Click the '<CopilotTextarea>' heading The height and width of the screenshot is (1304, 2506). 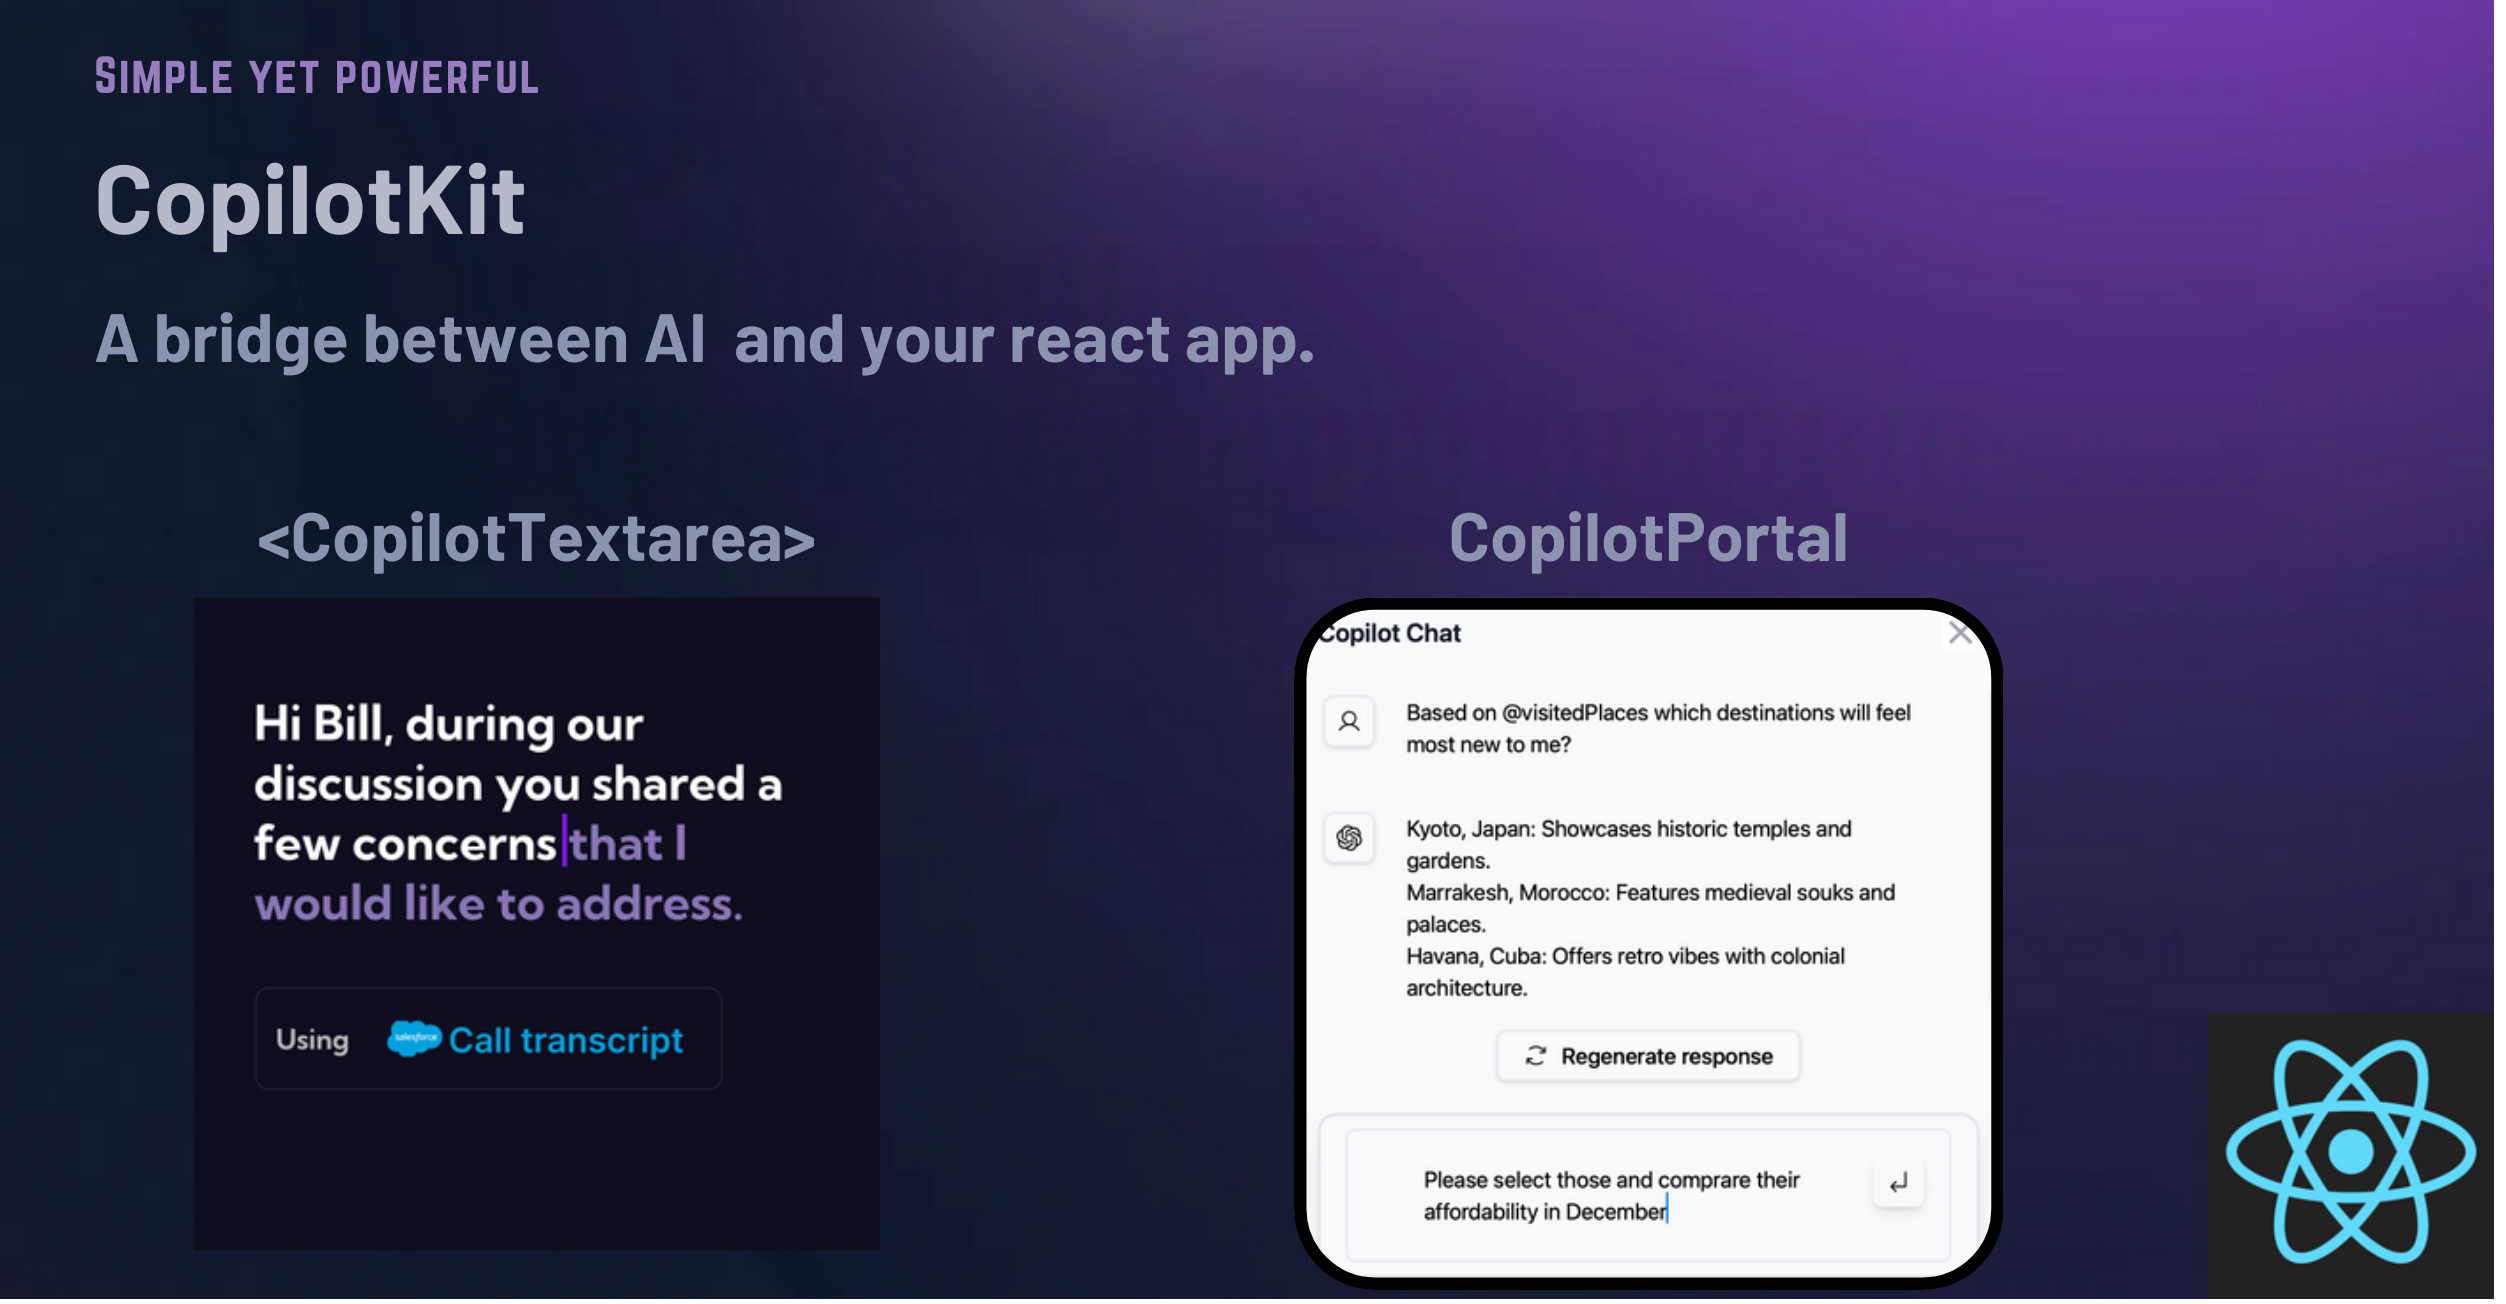[539, 541]
